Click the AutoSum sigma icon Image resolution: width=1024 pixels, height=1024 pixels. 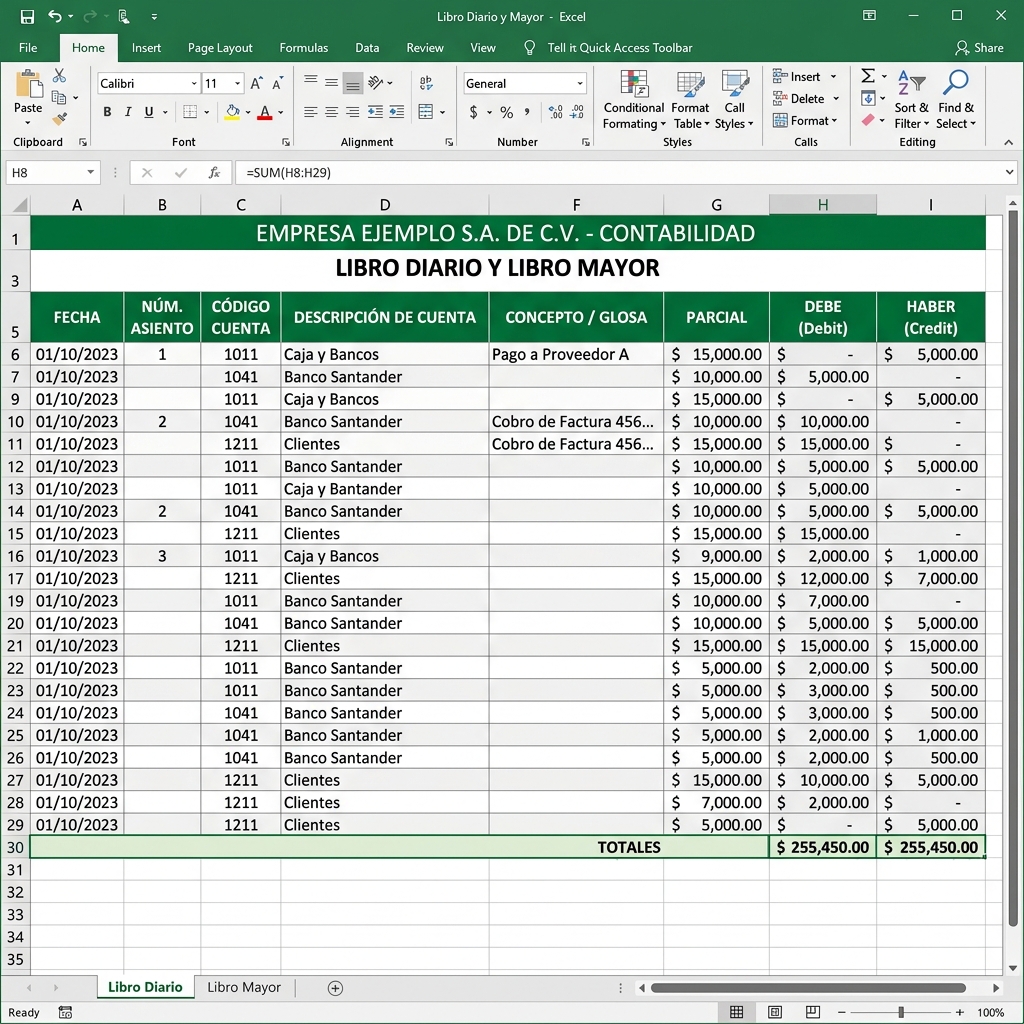[x=868, y=76]
